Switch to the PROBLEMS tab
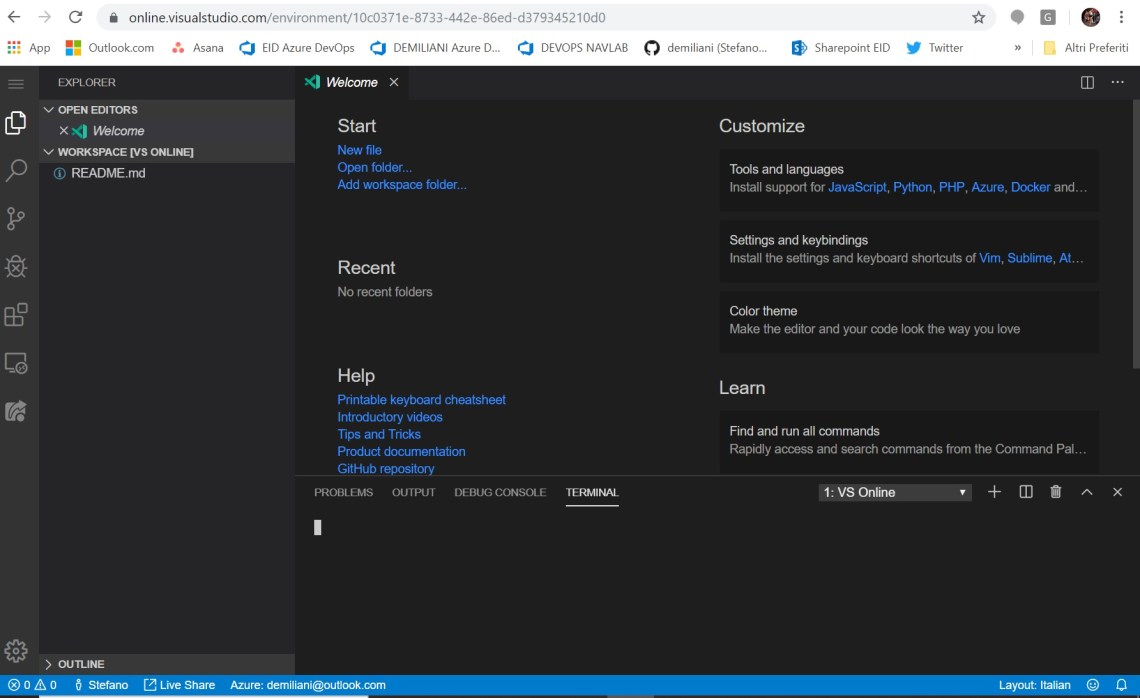1140x698 pixels. click(x=343, y=492)
